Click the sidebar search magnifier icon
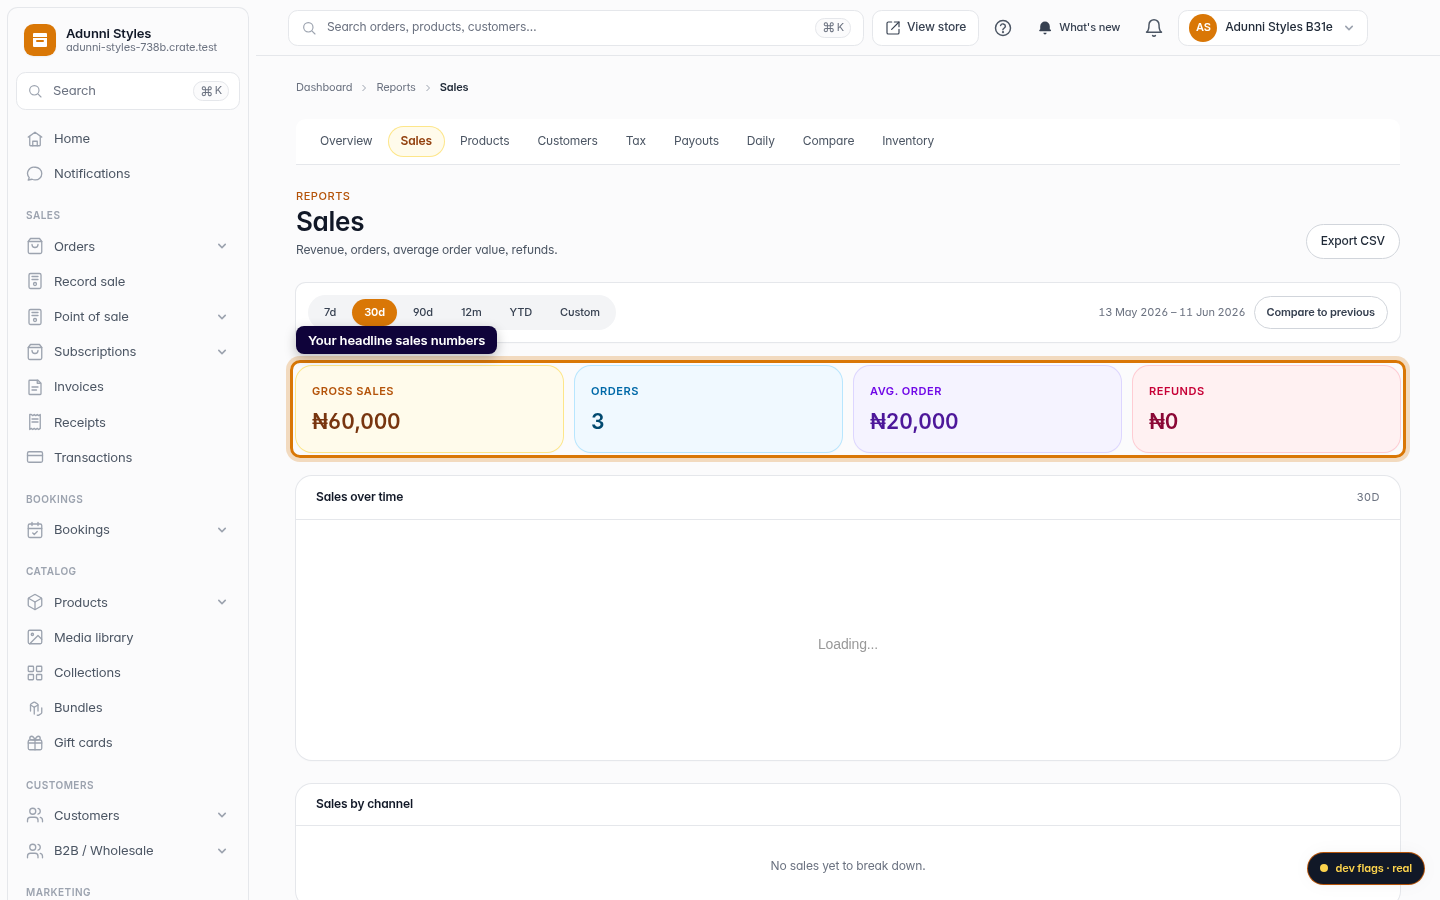The height and width of the screenshot is (900, 1440). pyautogui.click(x=35, y=91)
